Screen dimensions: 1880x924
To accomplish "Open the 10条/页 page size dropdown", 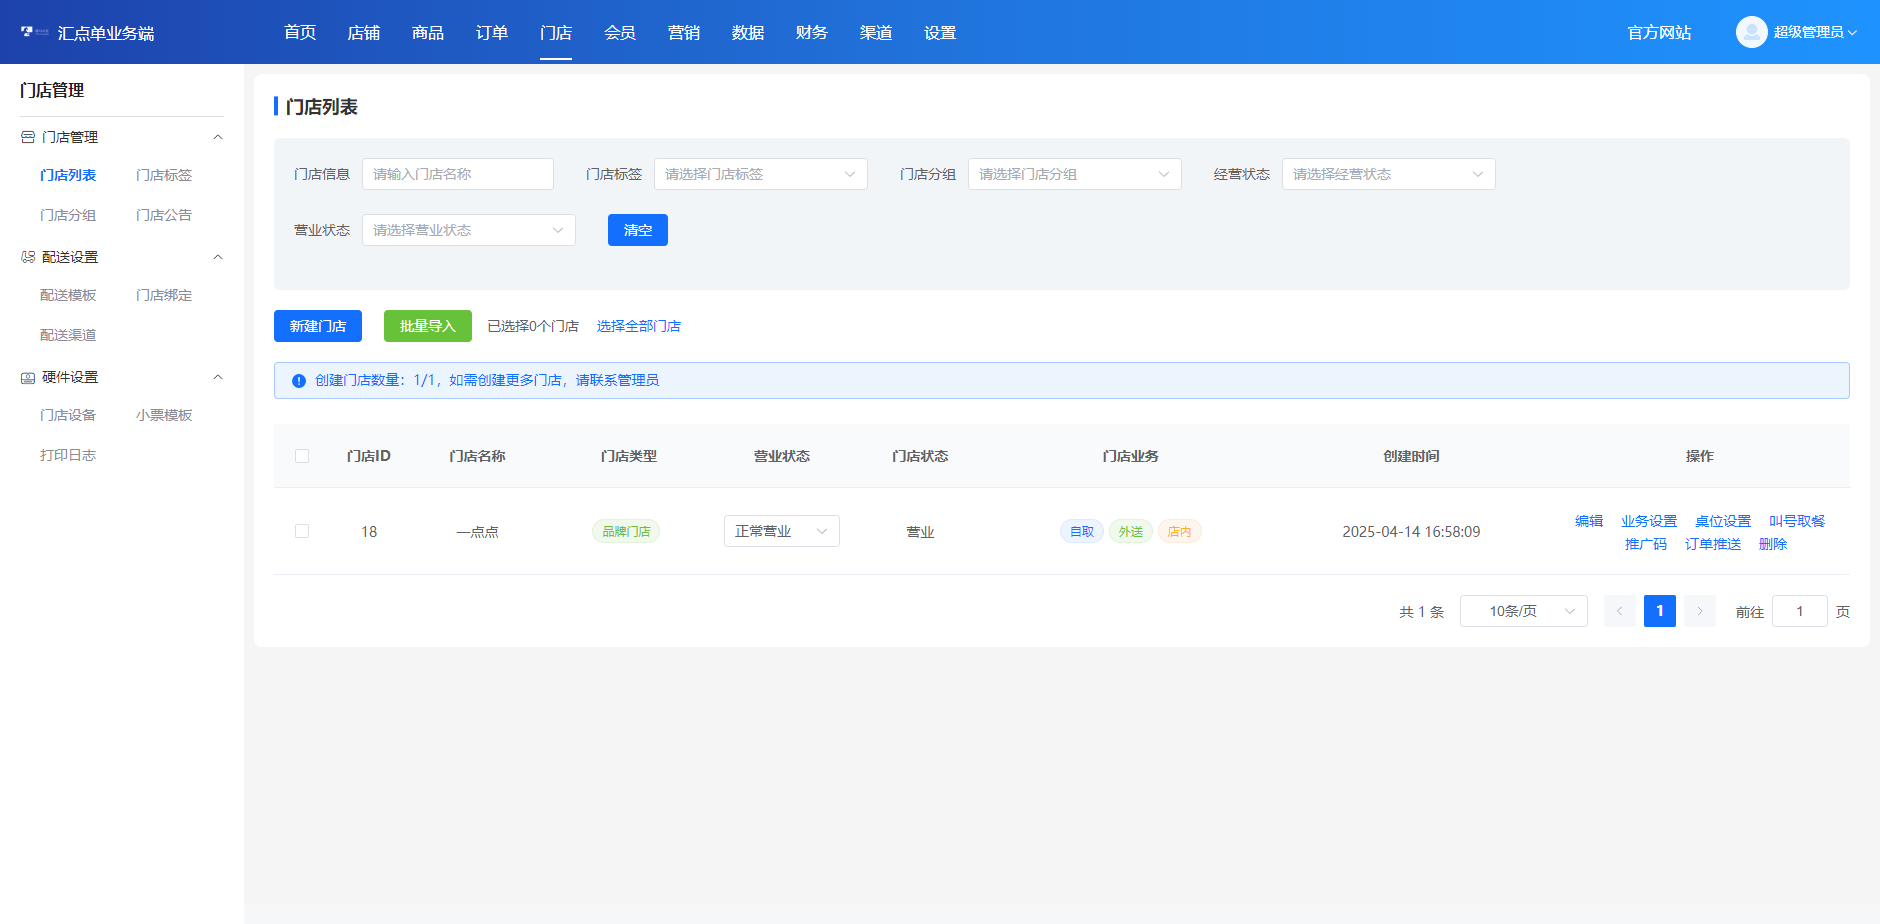I will (1523, 611).
